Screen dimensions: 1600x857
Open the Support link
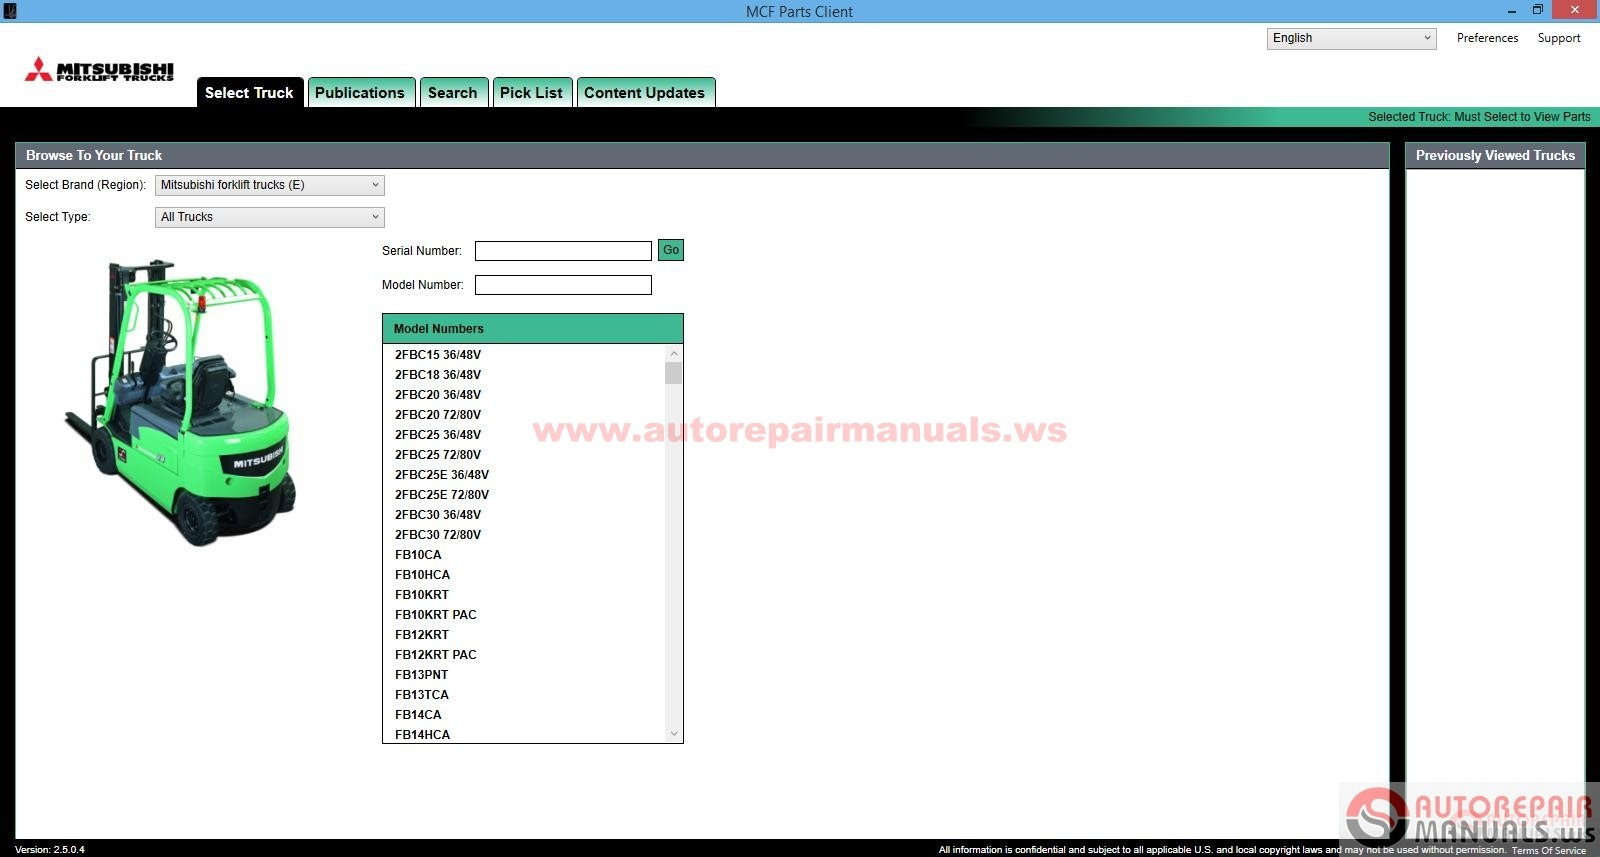[x=1559, y=38]
